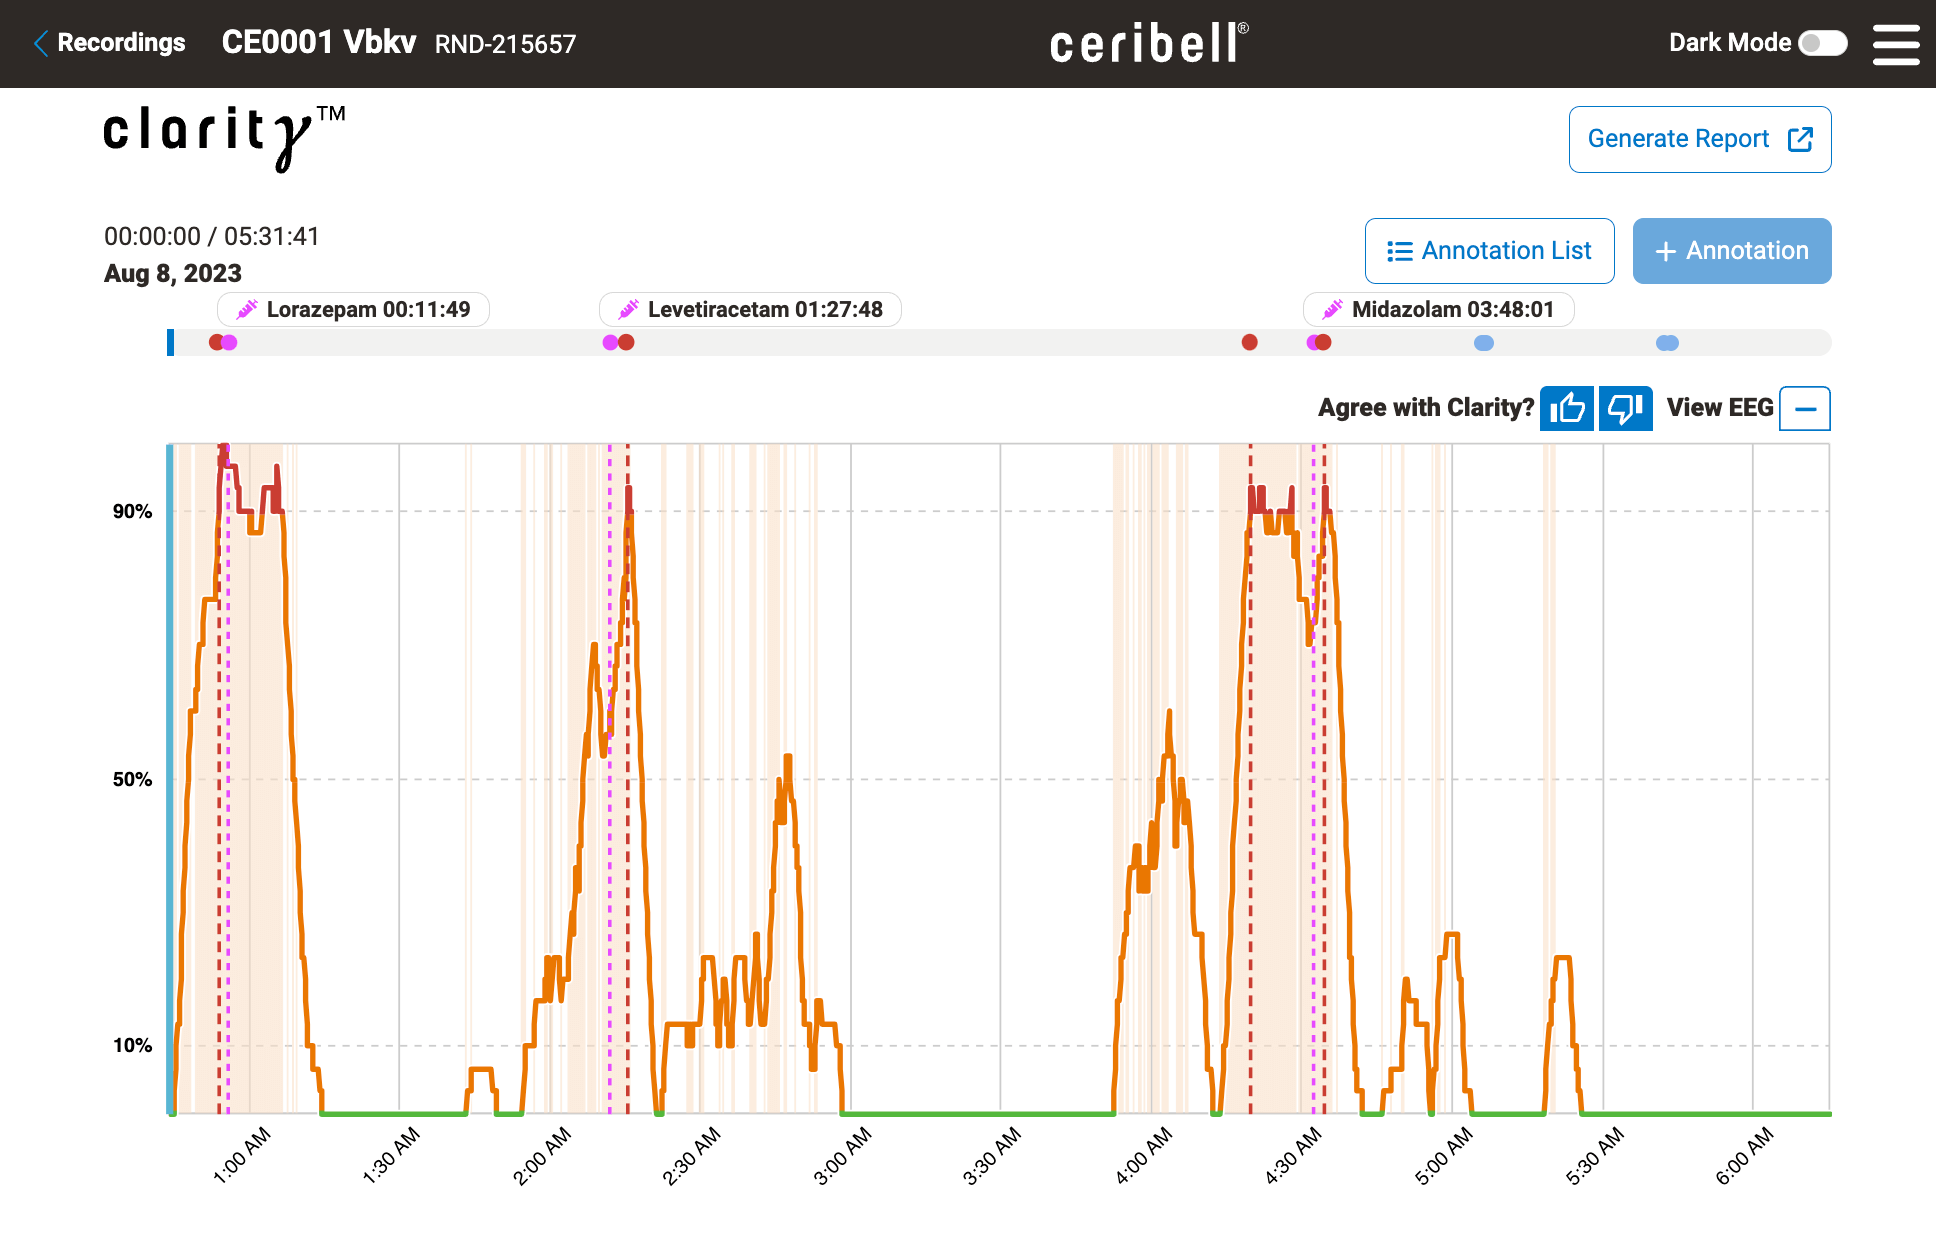Image resolution: width=1936 pixels, height=1238 pixels.
Task: Click the Levetiracetam syringe icon
Action: pyautogui.click(x=628, y=310)
